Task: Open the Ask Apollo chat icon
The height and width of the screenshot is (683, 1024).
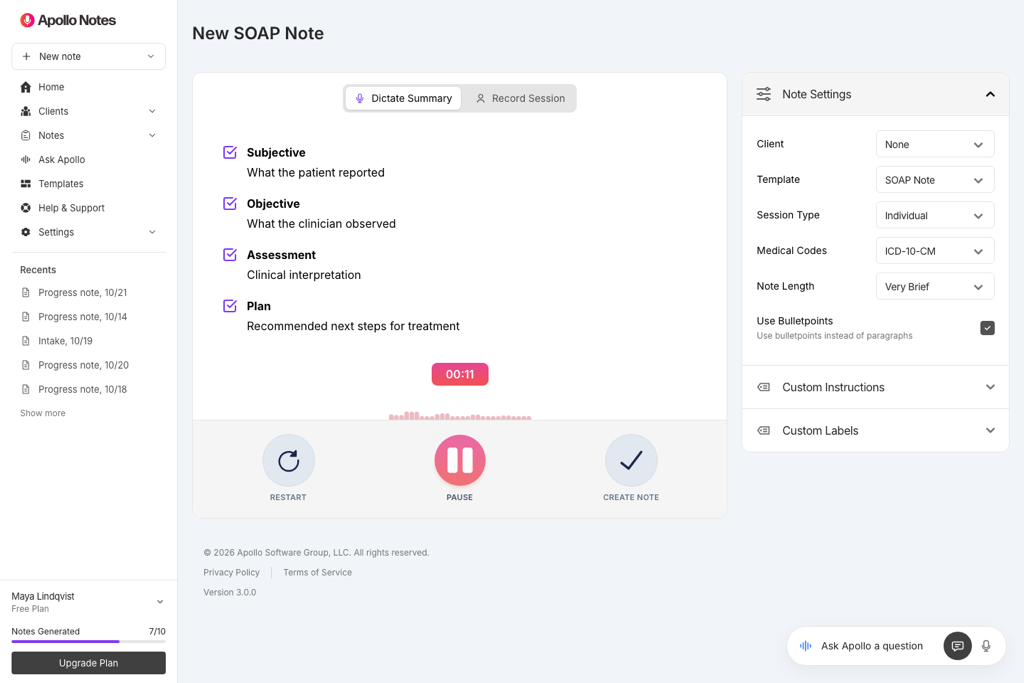Action: 957,646
